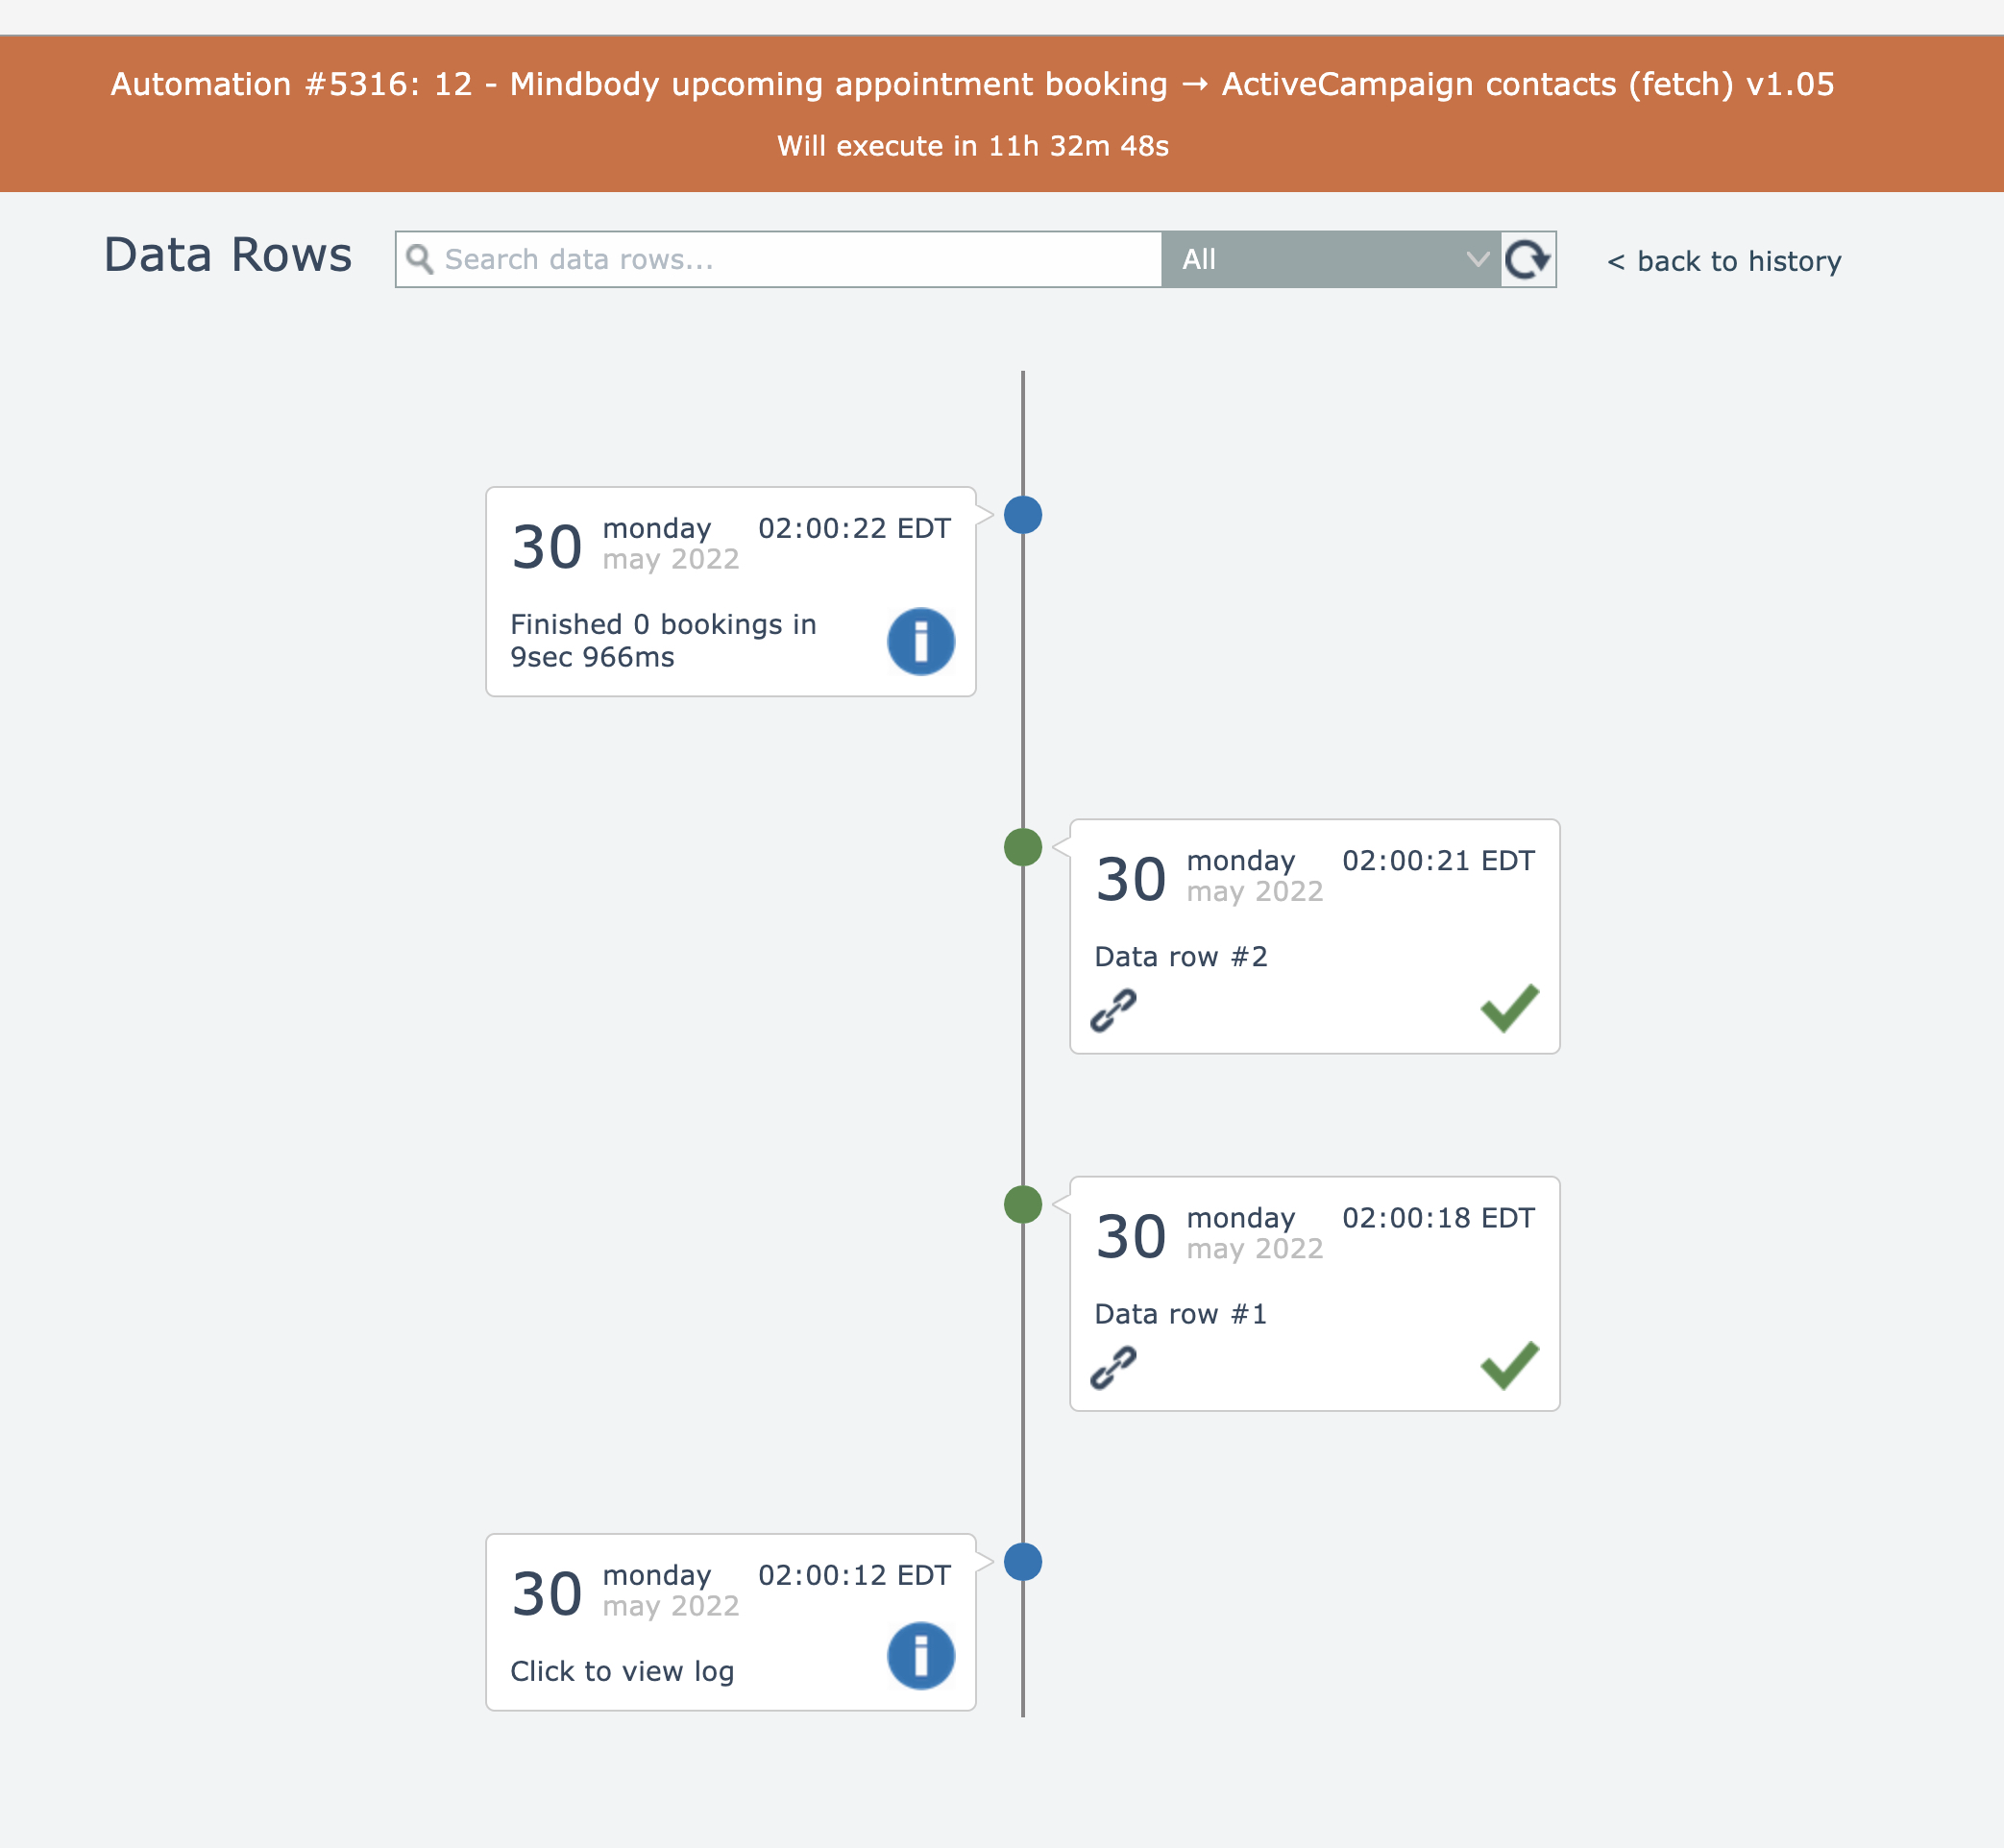The width and height of the screenshot is (2004, 1848).
Task: Open info icon on Click to view log entry
Action: pos(920,1655)
